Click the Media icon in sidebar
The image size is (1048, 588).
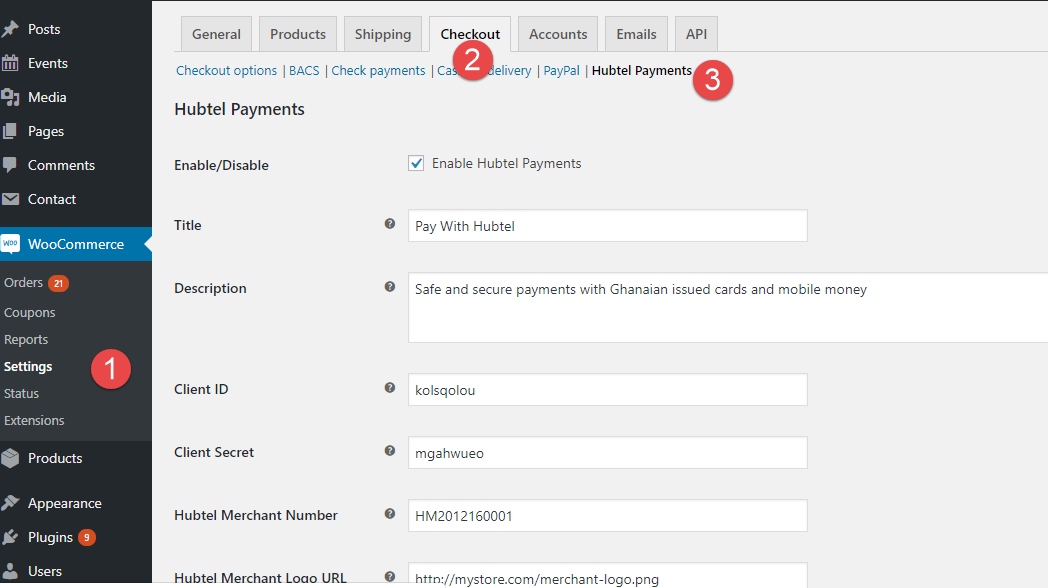coord(11,97)
